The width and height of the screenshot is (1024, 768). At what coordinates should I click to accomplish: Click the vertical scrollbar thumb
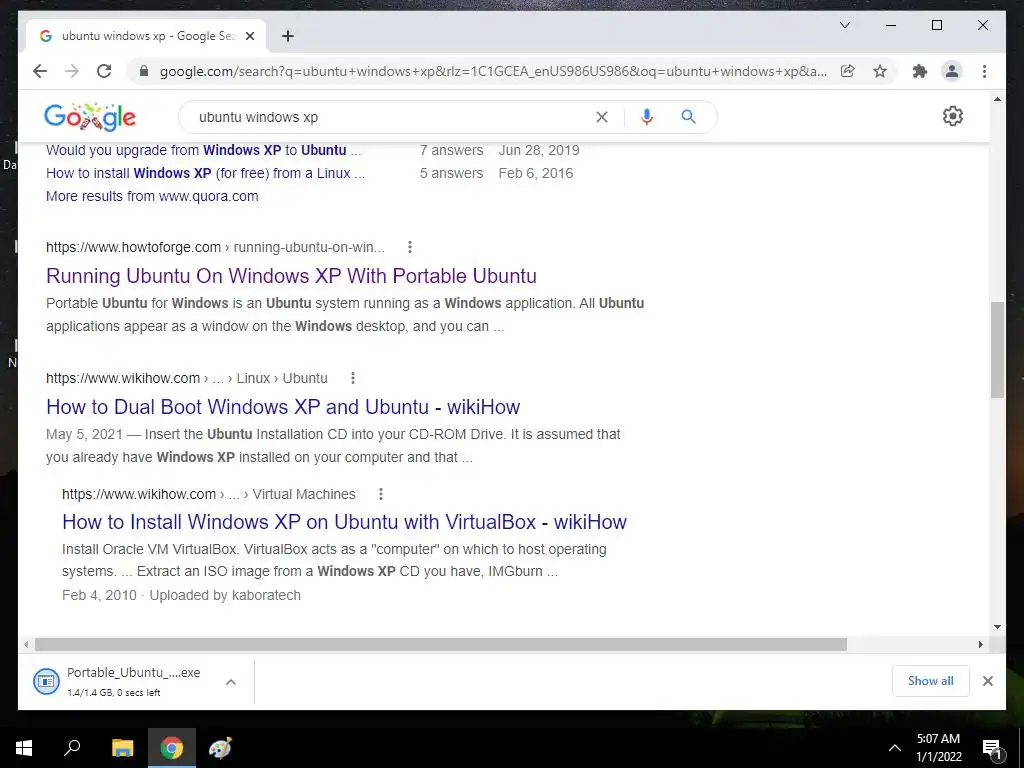point(997,349)
